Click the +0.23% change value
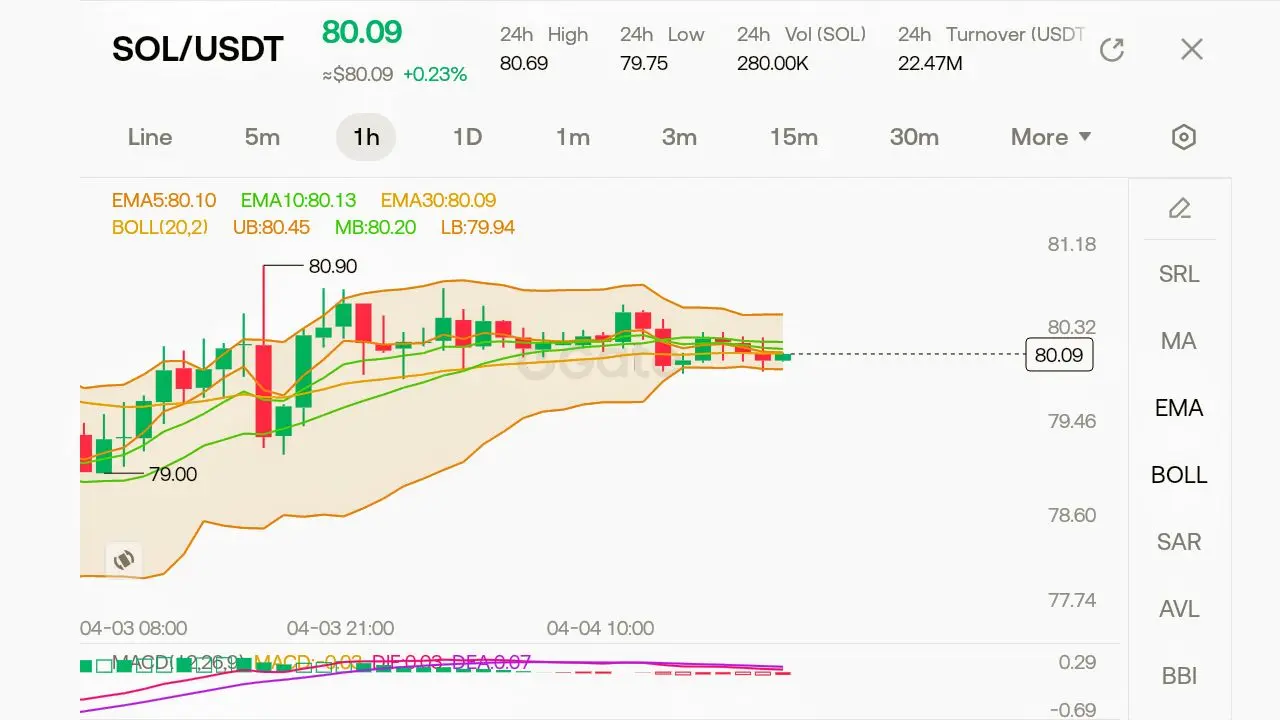Viewport: 1280px width, 720px height. pos(435,74)
